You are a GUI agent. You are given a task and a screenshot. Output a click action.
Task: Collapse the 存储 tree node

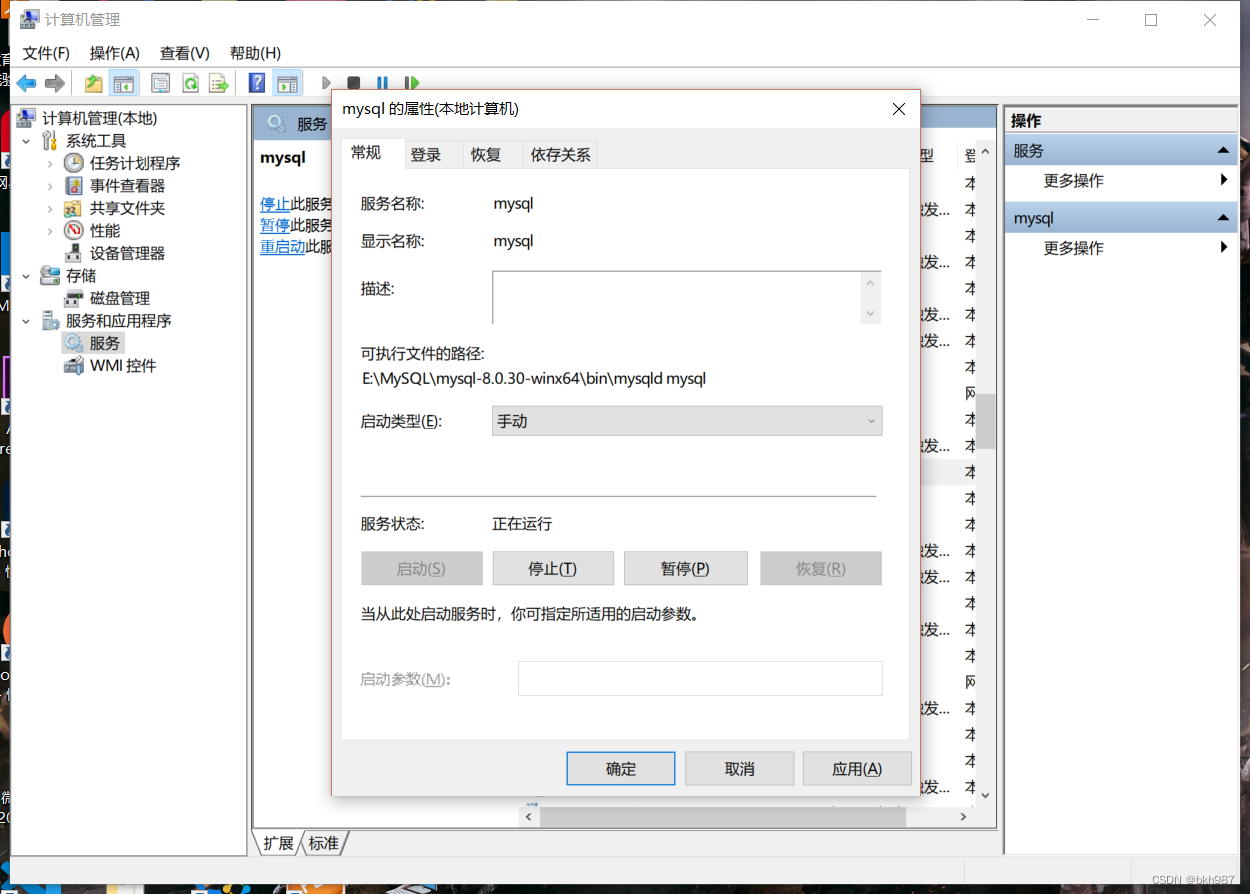tap(27, 276)
